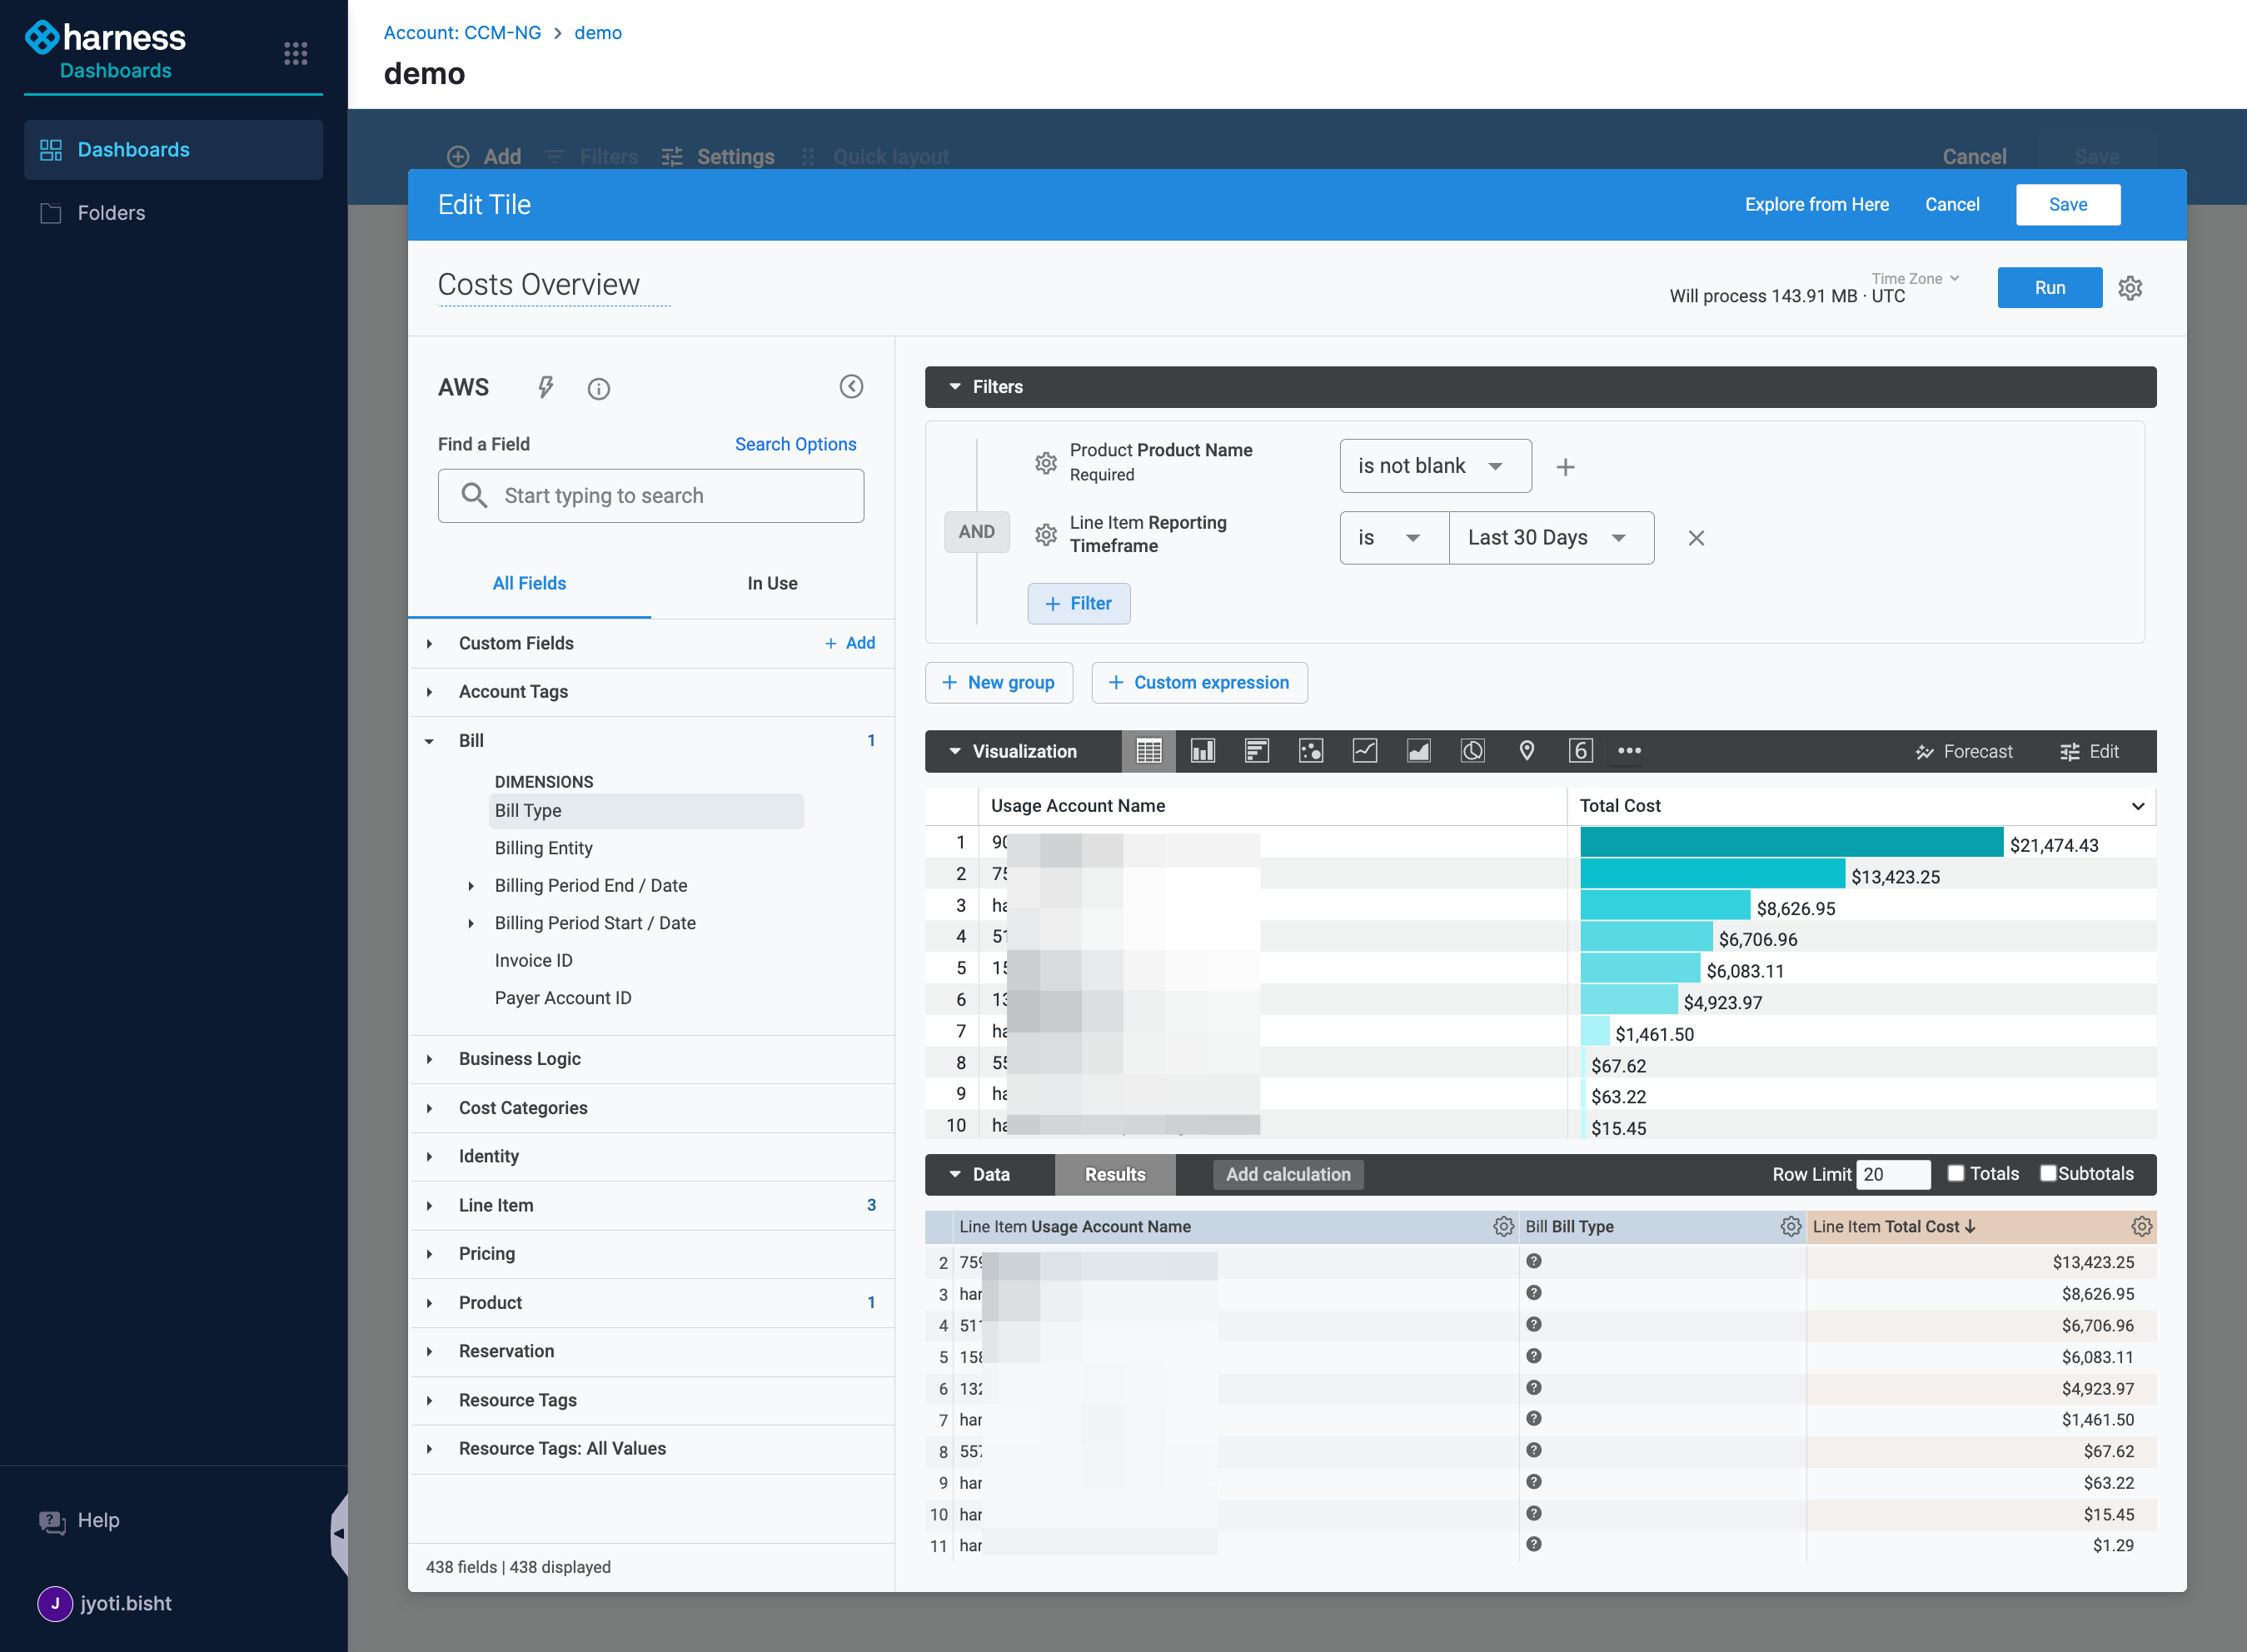Open the Harness module switcher grid
This screenshot has width=2247, height=1652.
(x=295, y=54)
